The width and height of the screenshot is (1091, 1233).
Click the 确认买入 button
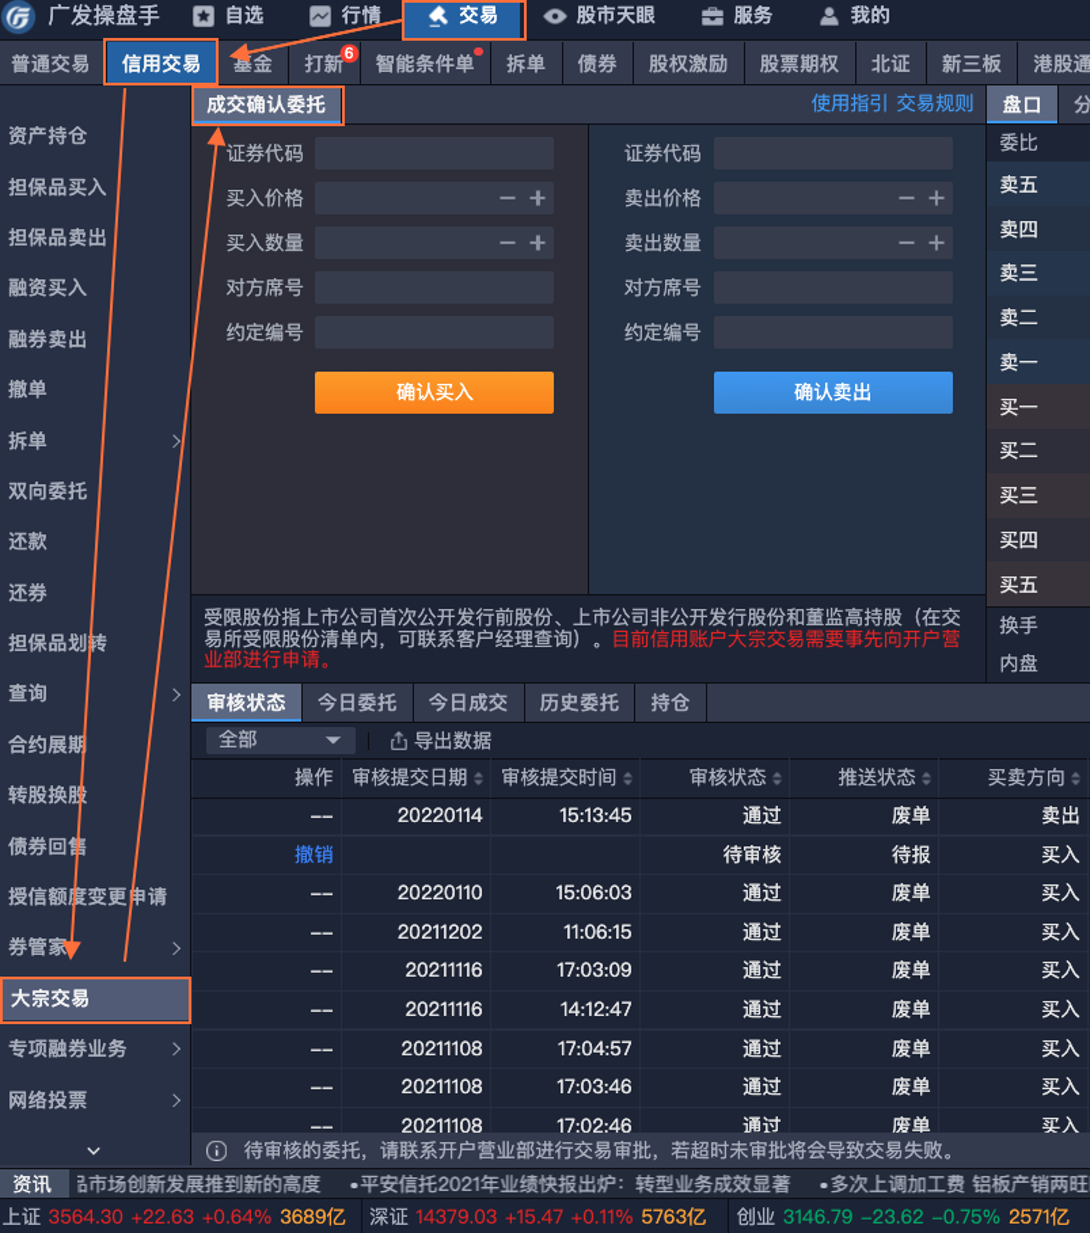(x=434, y=392)
